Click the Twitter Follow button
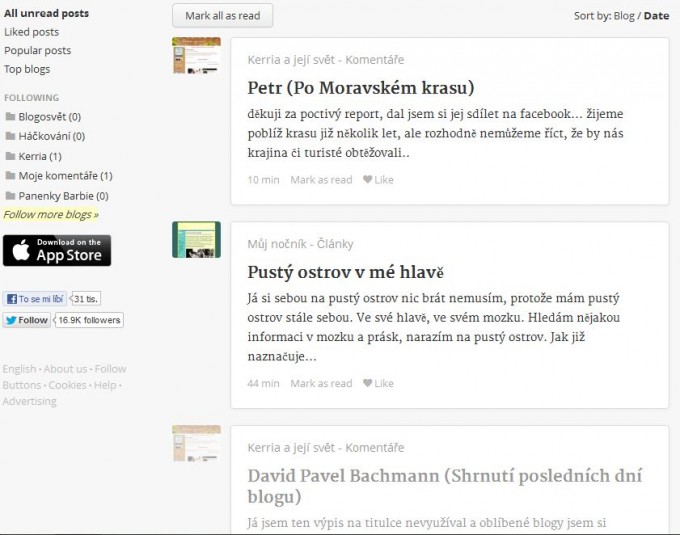 [27, 321]
